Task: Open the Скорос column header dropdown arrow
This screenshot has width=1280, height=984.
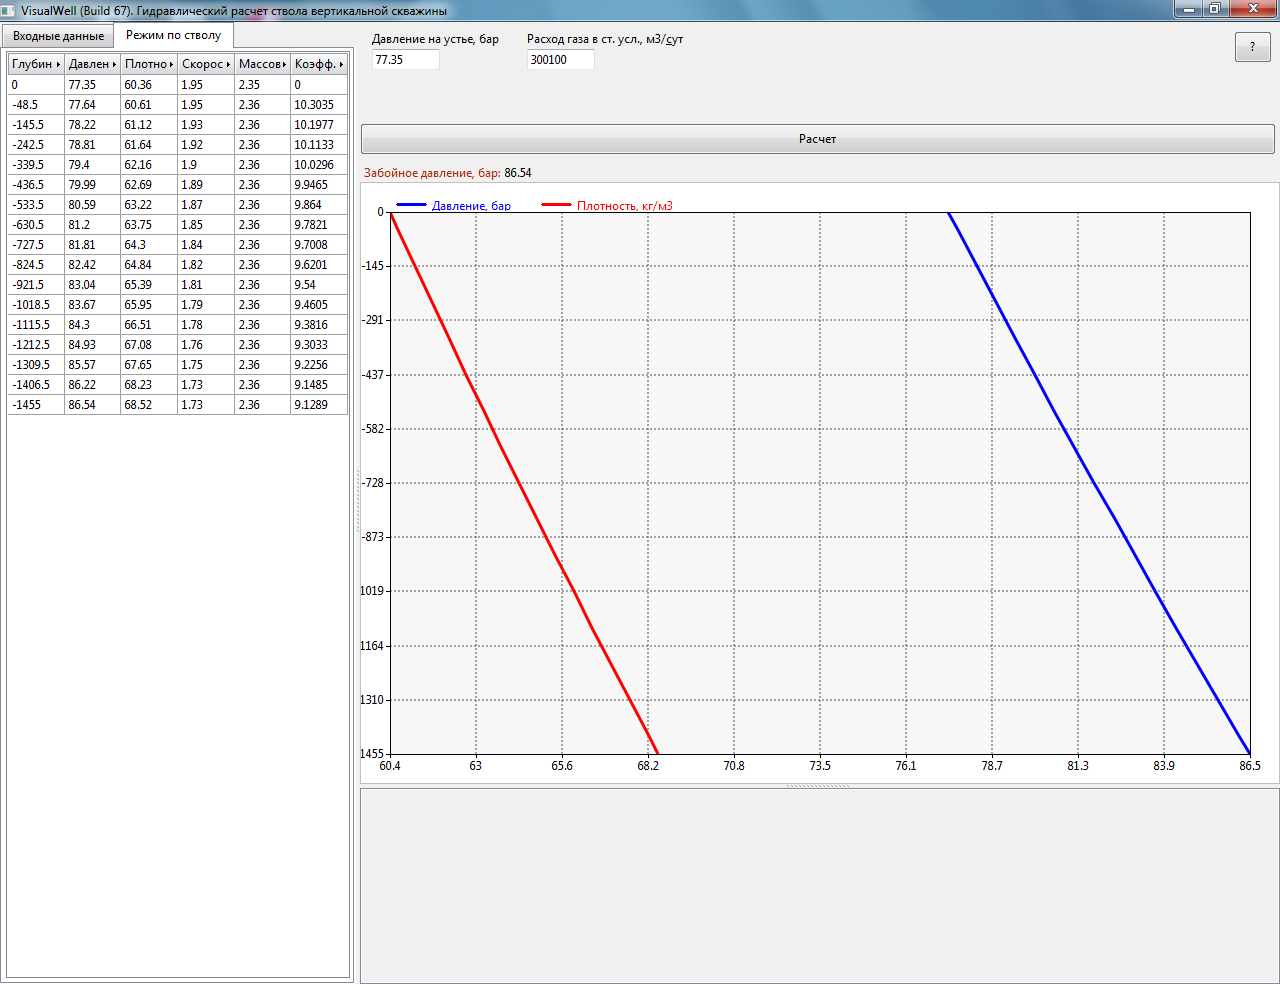Action: pyautogui.click(x=229, y=64)
